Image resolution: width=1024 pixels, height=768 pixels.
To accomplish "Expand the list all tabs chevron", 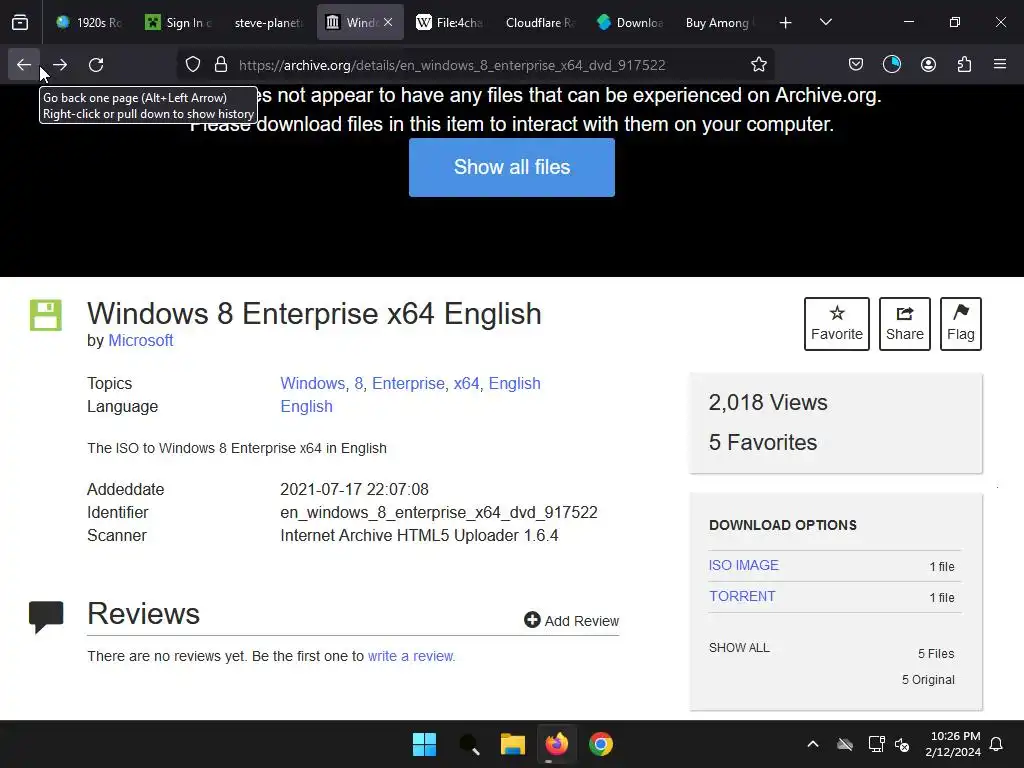I will (x=825, y=23).
